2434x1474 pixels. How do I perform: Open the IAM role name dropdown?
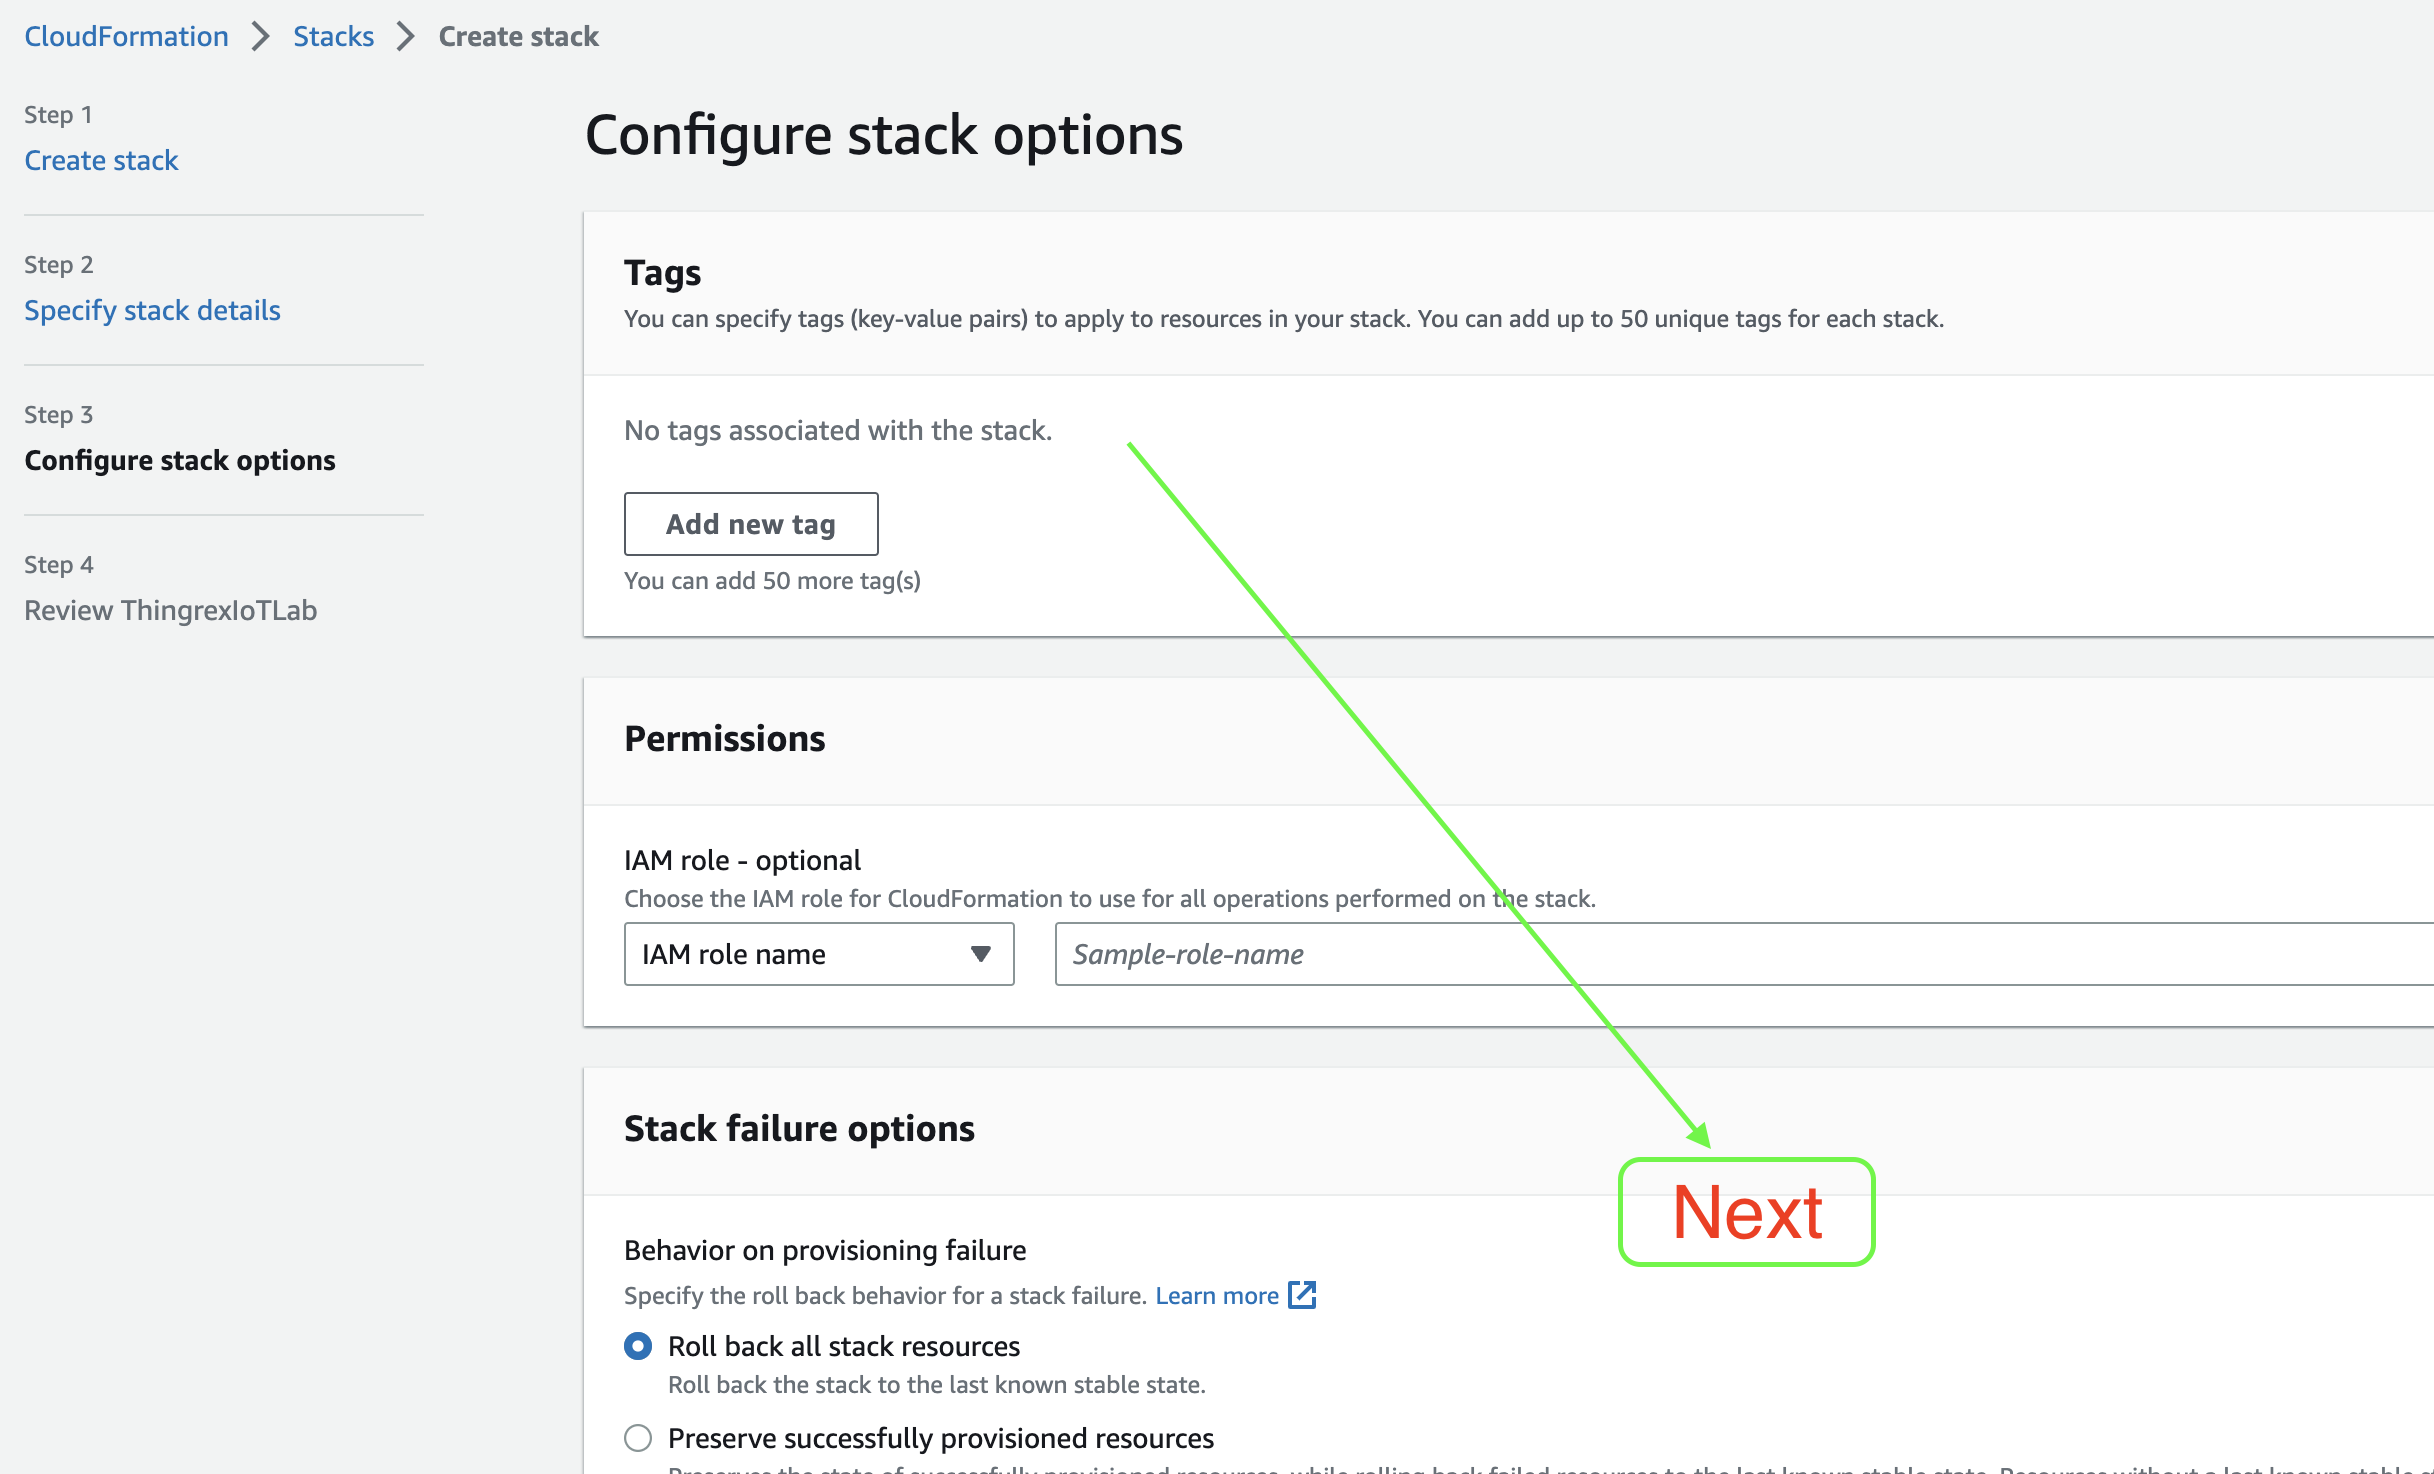tap(819, 954)
